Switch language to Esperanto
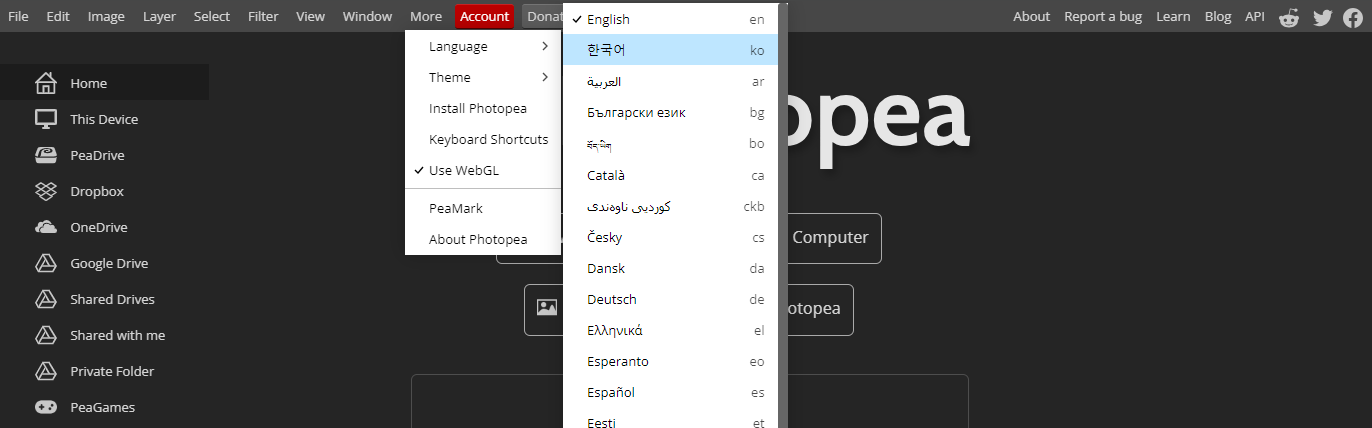 tap(670, 361)
